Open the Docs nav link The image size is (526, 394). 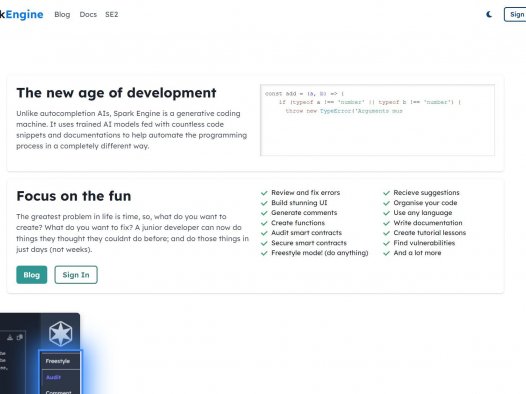[88, 14]
